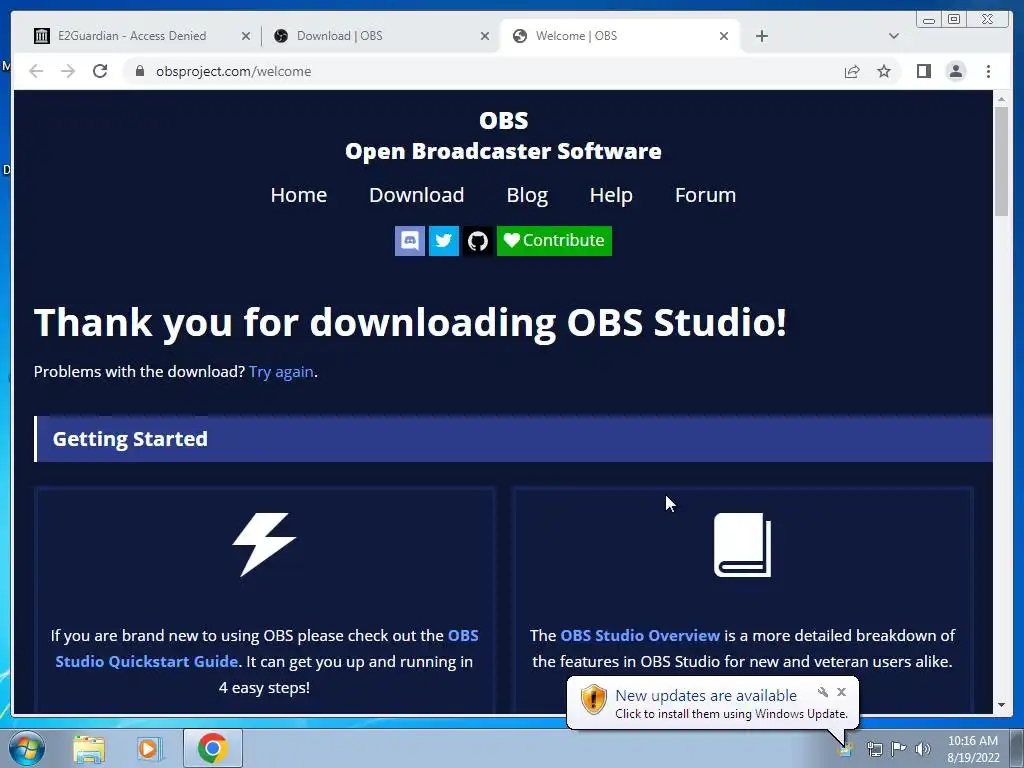1024x768 pixels.
Task: Go forward to the next page
Action: coord(68,71)
